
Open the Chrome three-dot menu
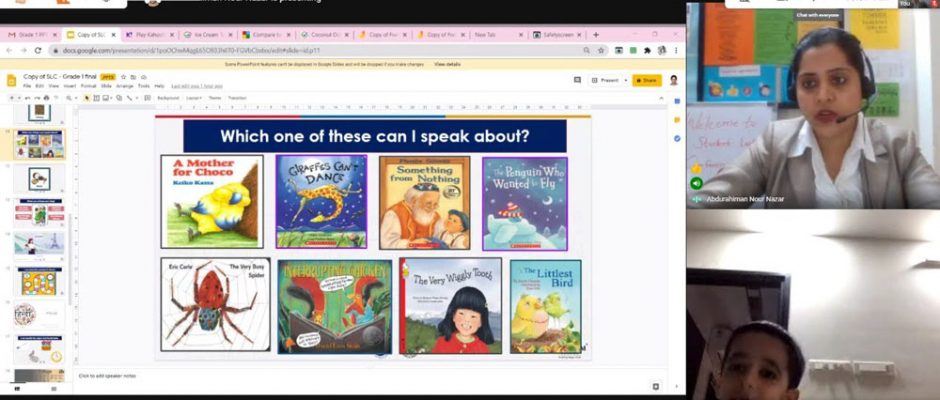tap(676, 51)
